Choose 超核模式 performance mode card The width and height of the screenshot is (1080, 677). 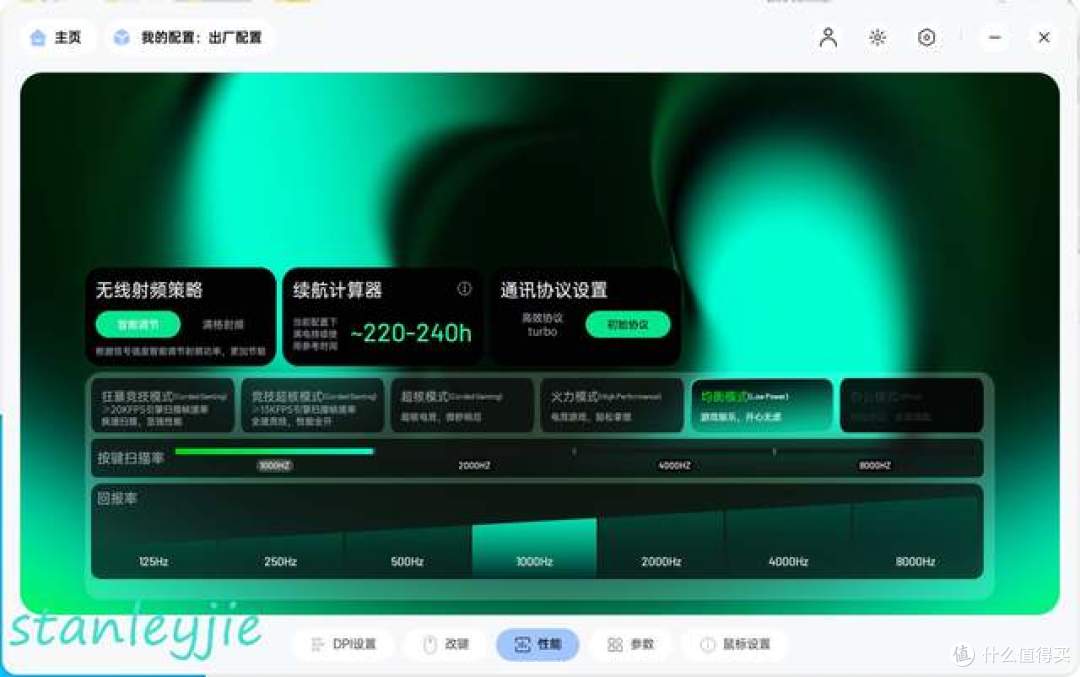click(x=462, y=406)
